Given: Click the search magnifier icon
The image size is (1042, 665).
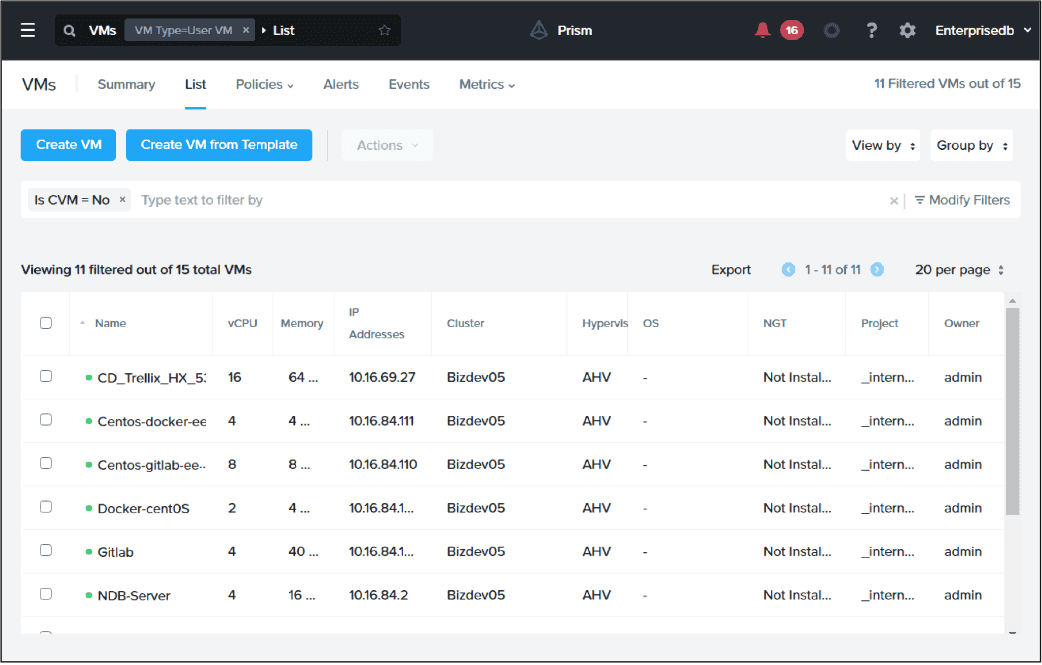Looking at the screenshot, I should [69, 30].
